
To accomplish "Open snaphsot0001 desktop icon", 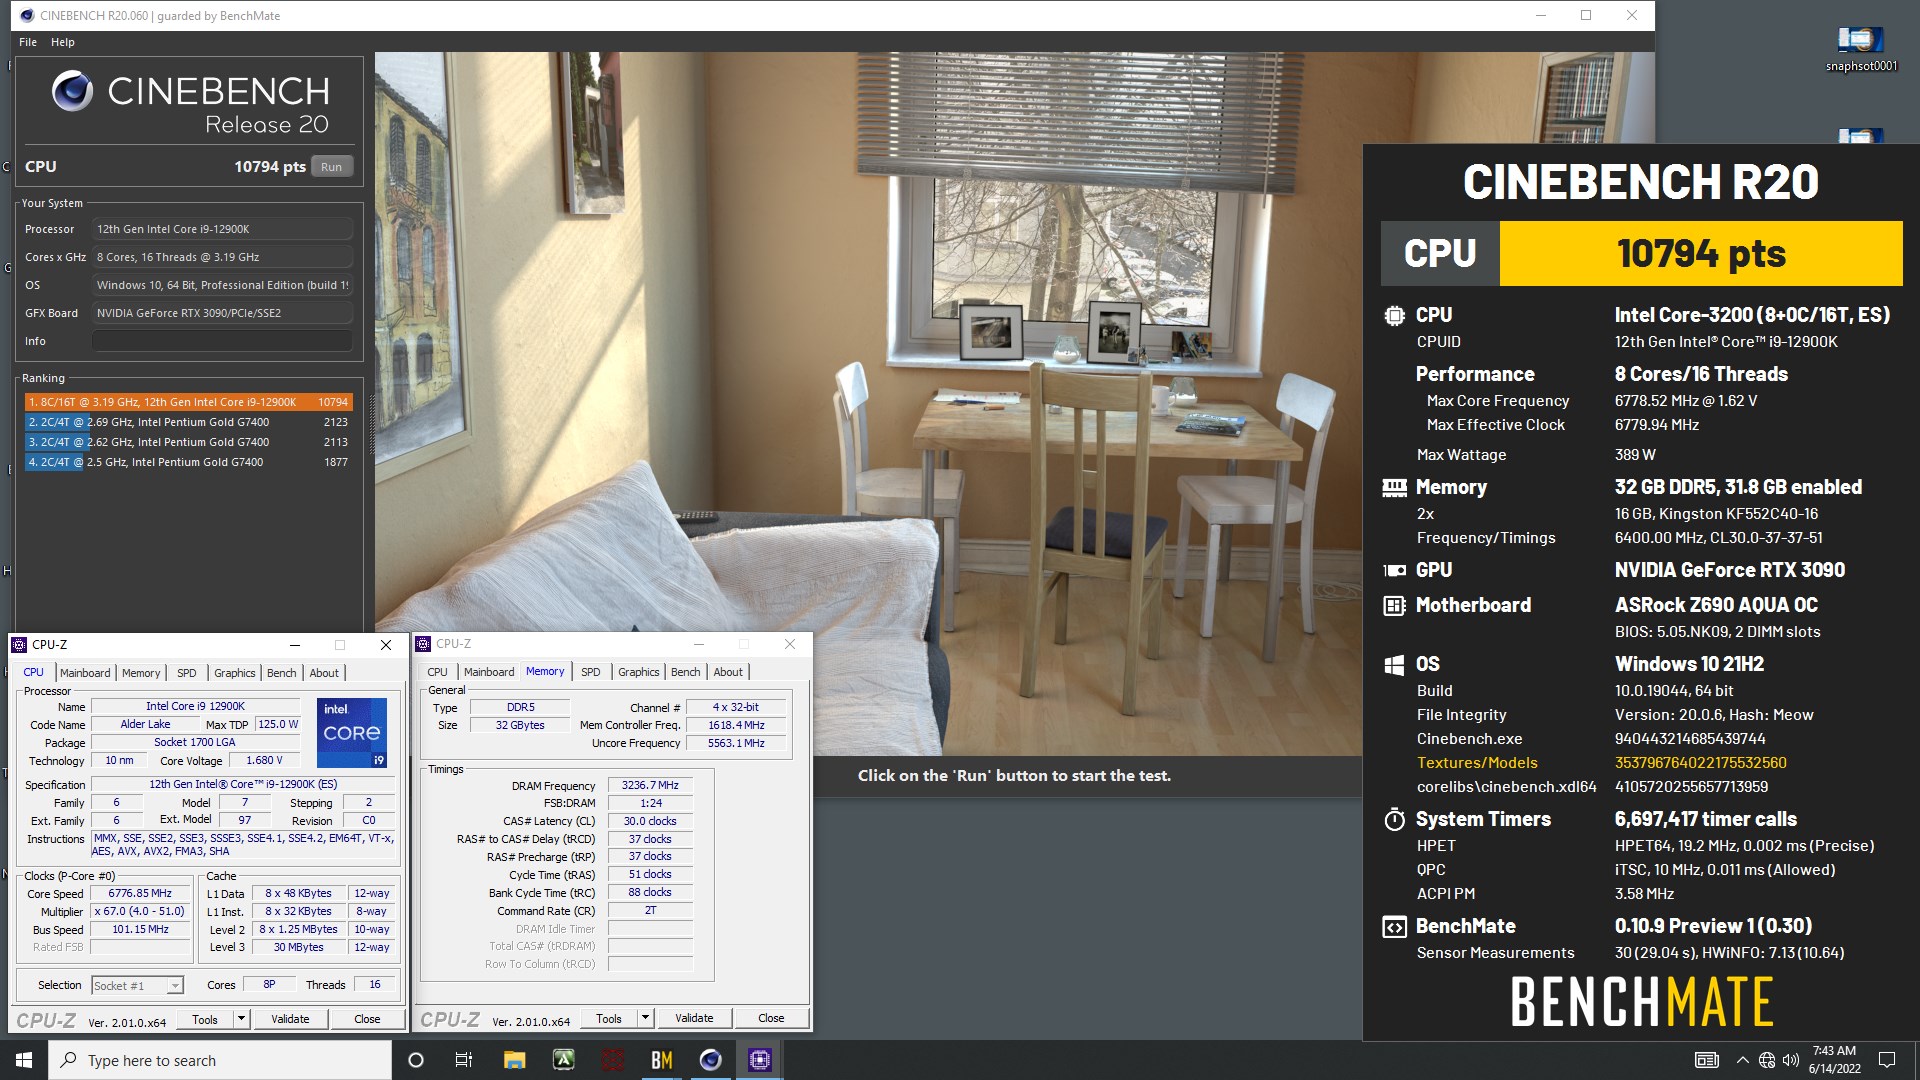I will tap(1861, 47).
